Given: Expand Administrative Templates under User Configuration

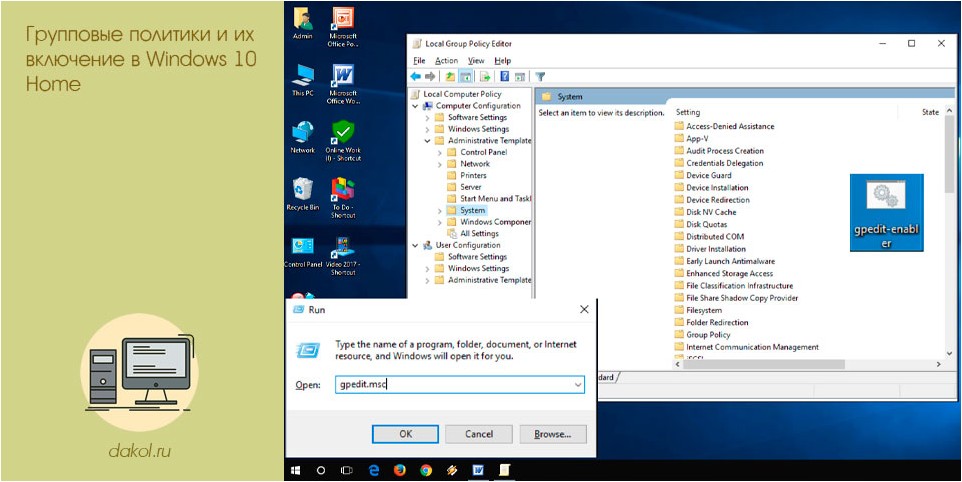Looking at the screenshot, I should (x=428, y=280).
